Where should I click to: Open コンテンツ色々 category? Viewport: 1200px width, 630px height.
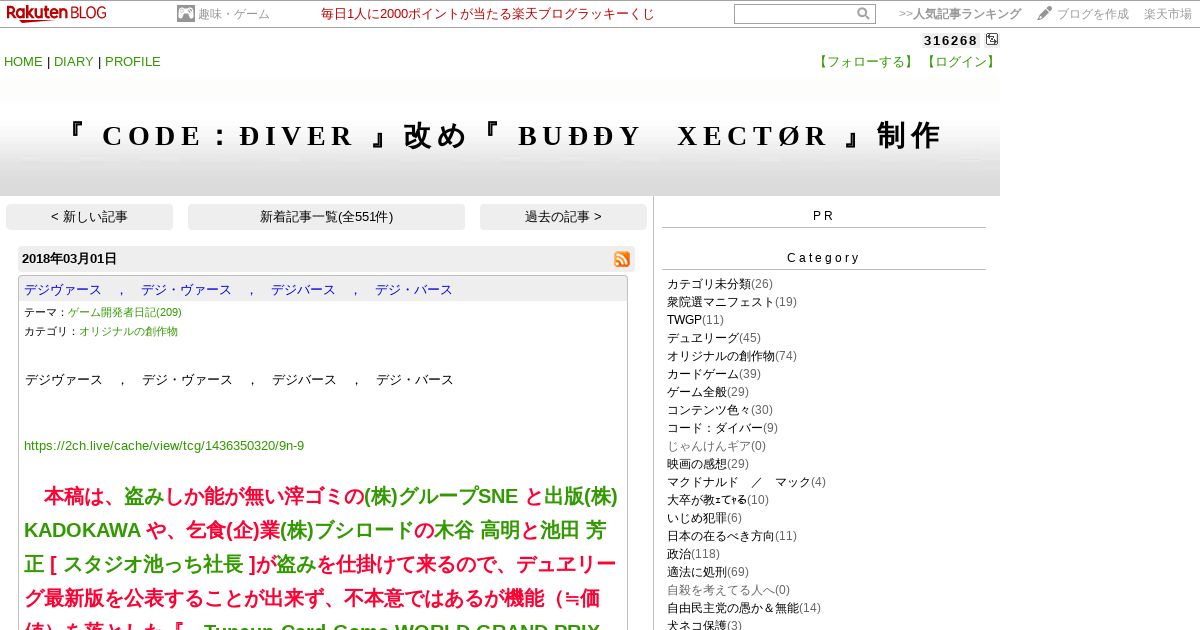(x=709, y=410)
